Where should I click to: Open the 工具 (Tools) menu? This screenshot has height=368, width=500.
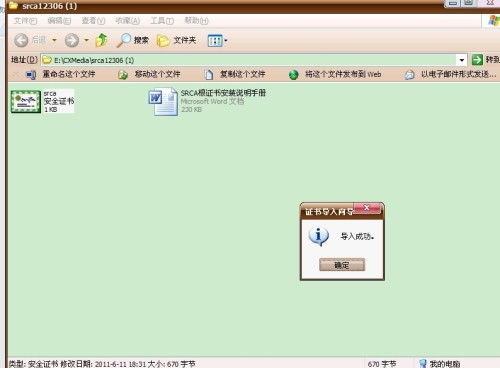[x=162, y=21]
